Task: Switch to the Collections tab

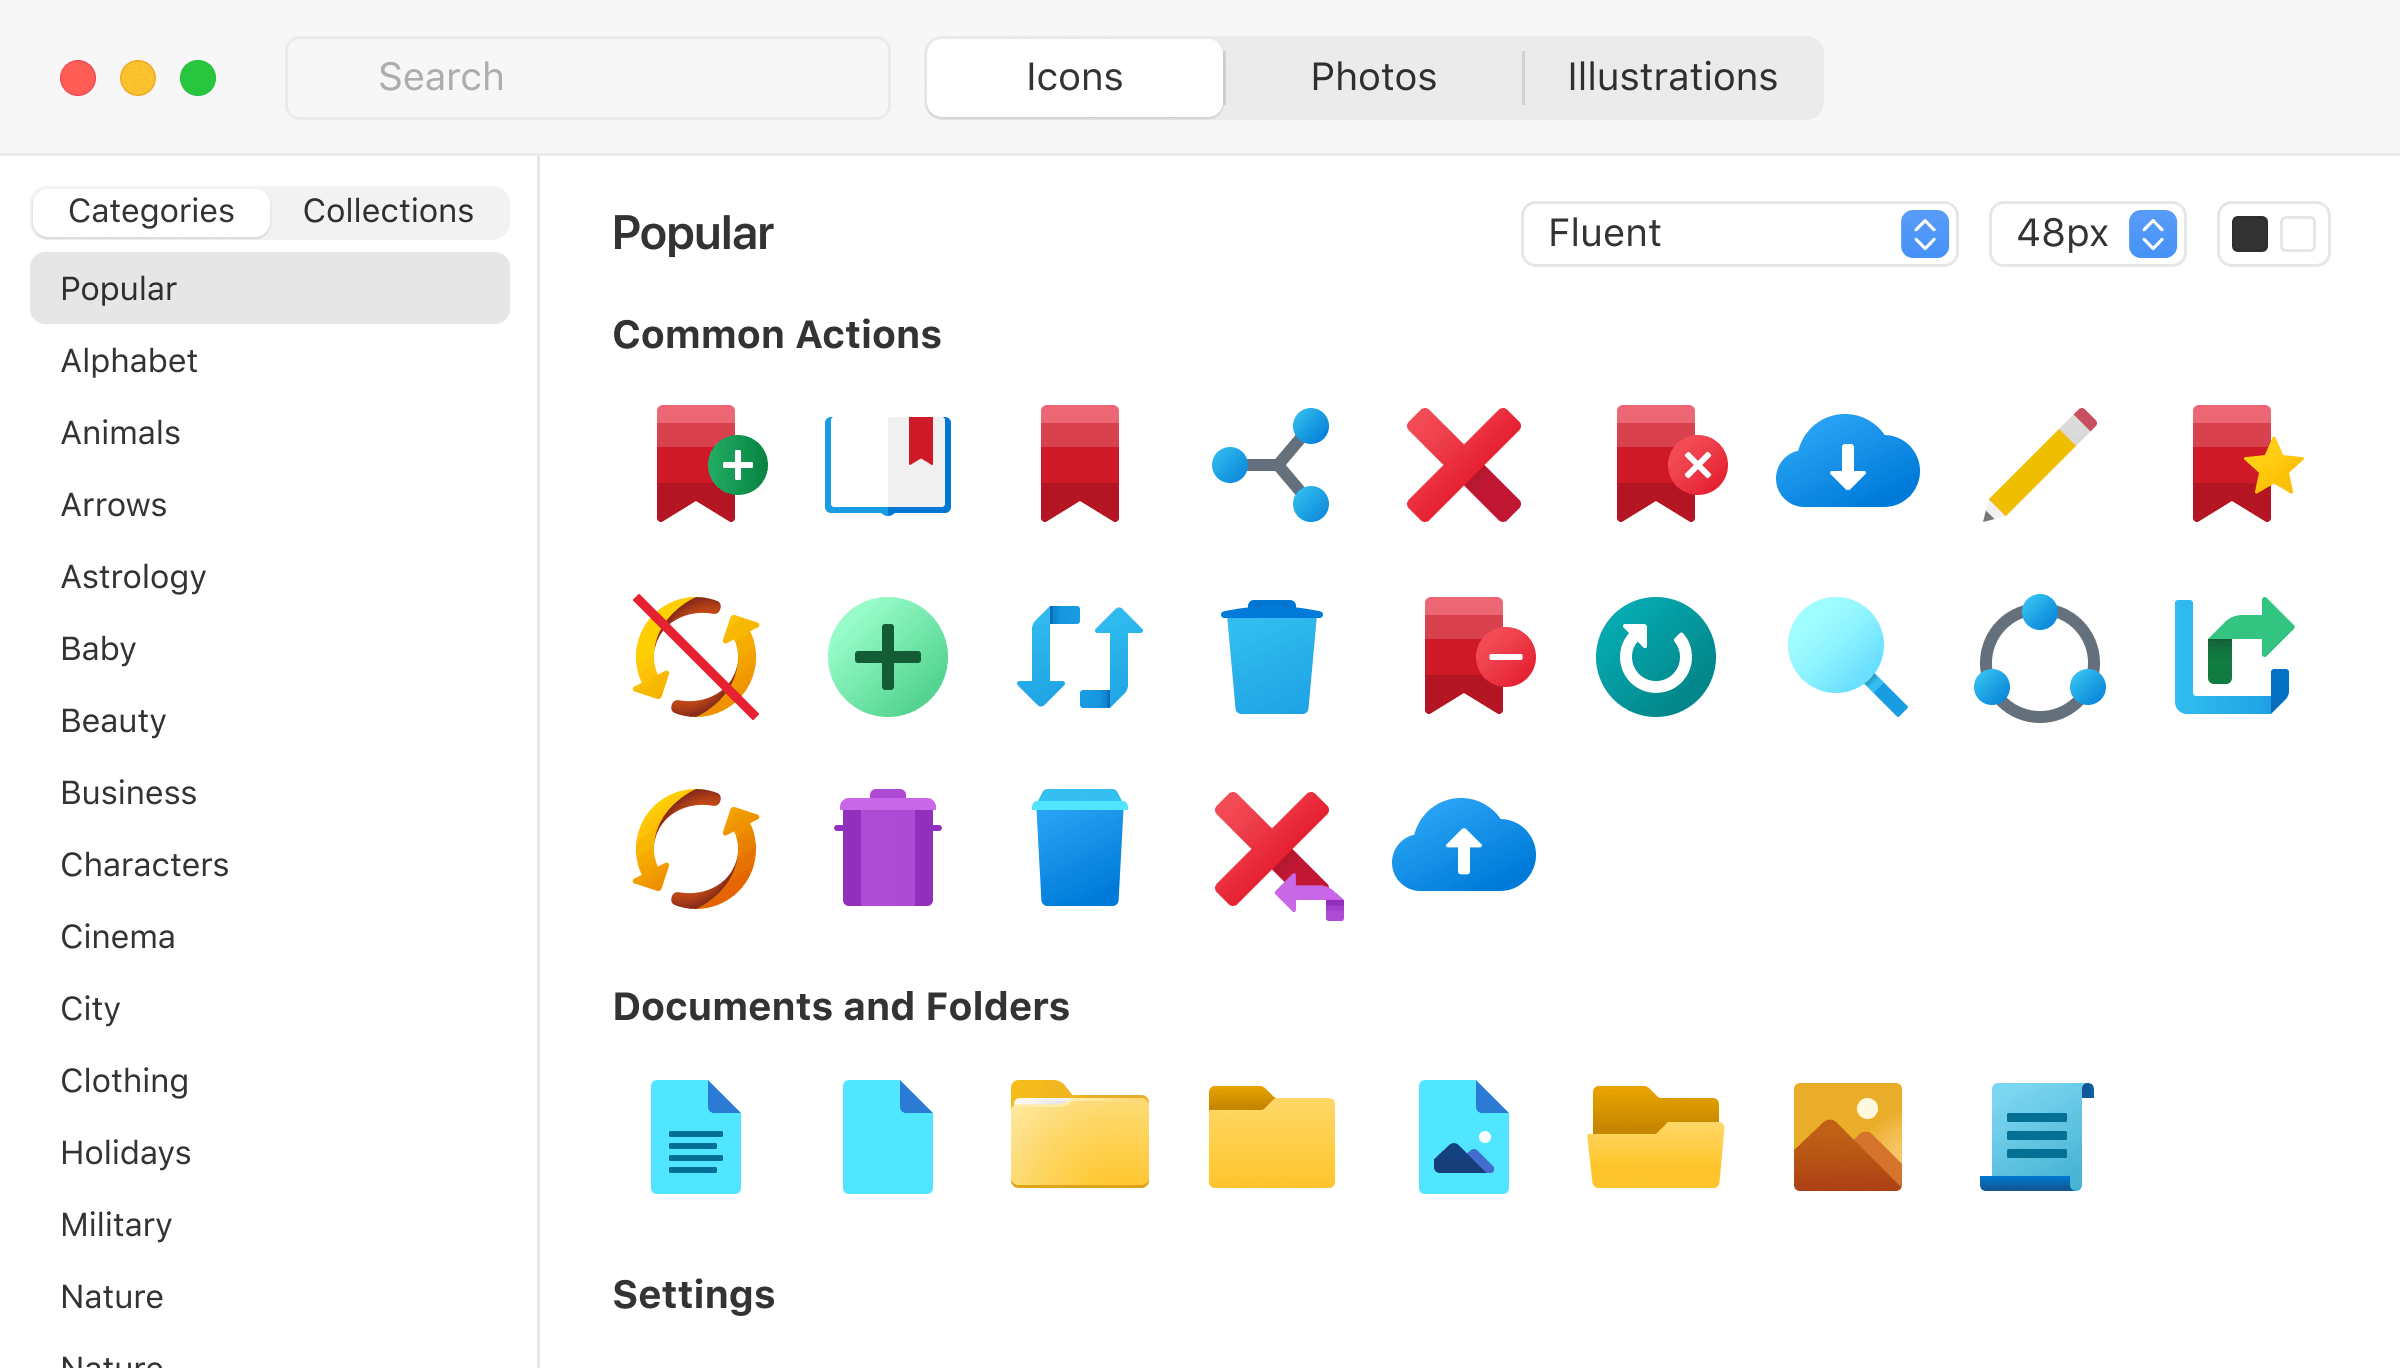Action: [x=388, y=211]
